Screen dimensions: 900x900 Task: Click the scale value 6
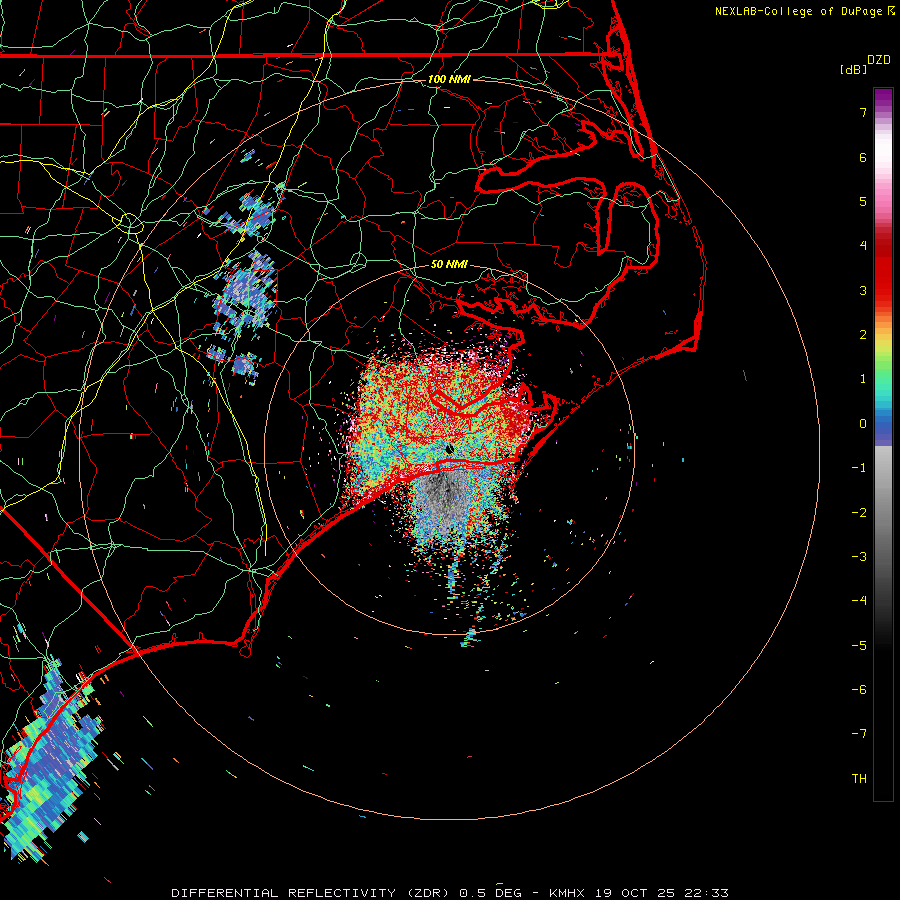[863, 157]
